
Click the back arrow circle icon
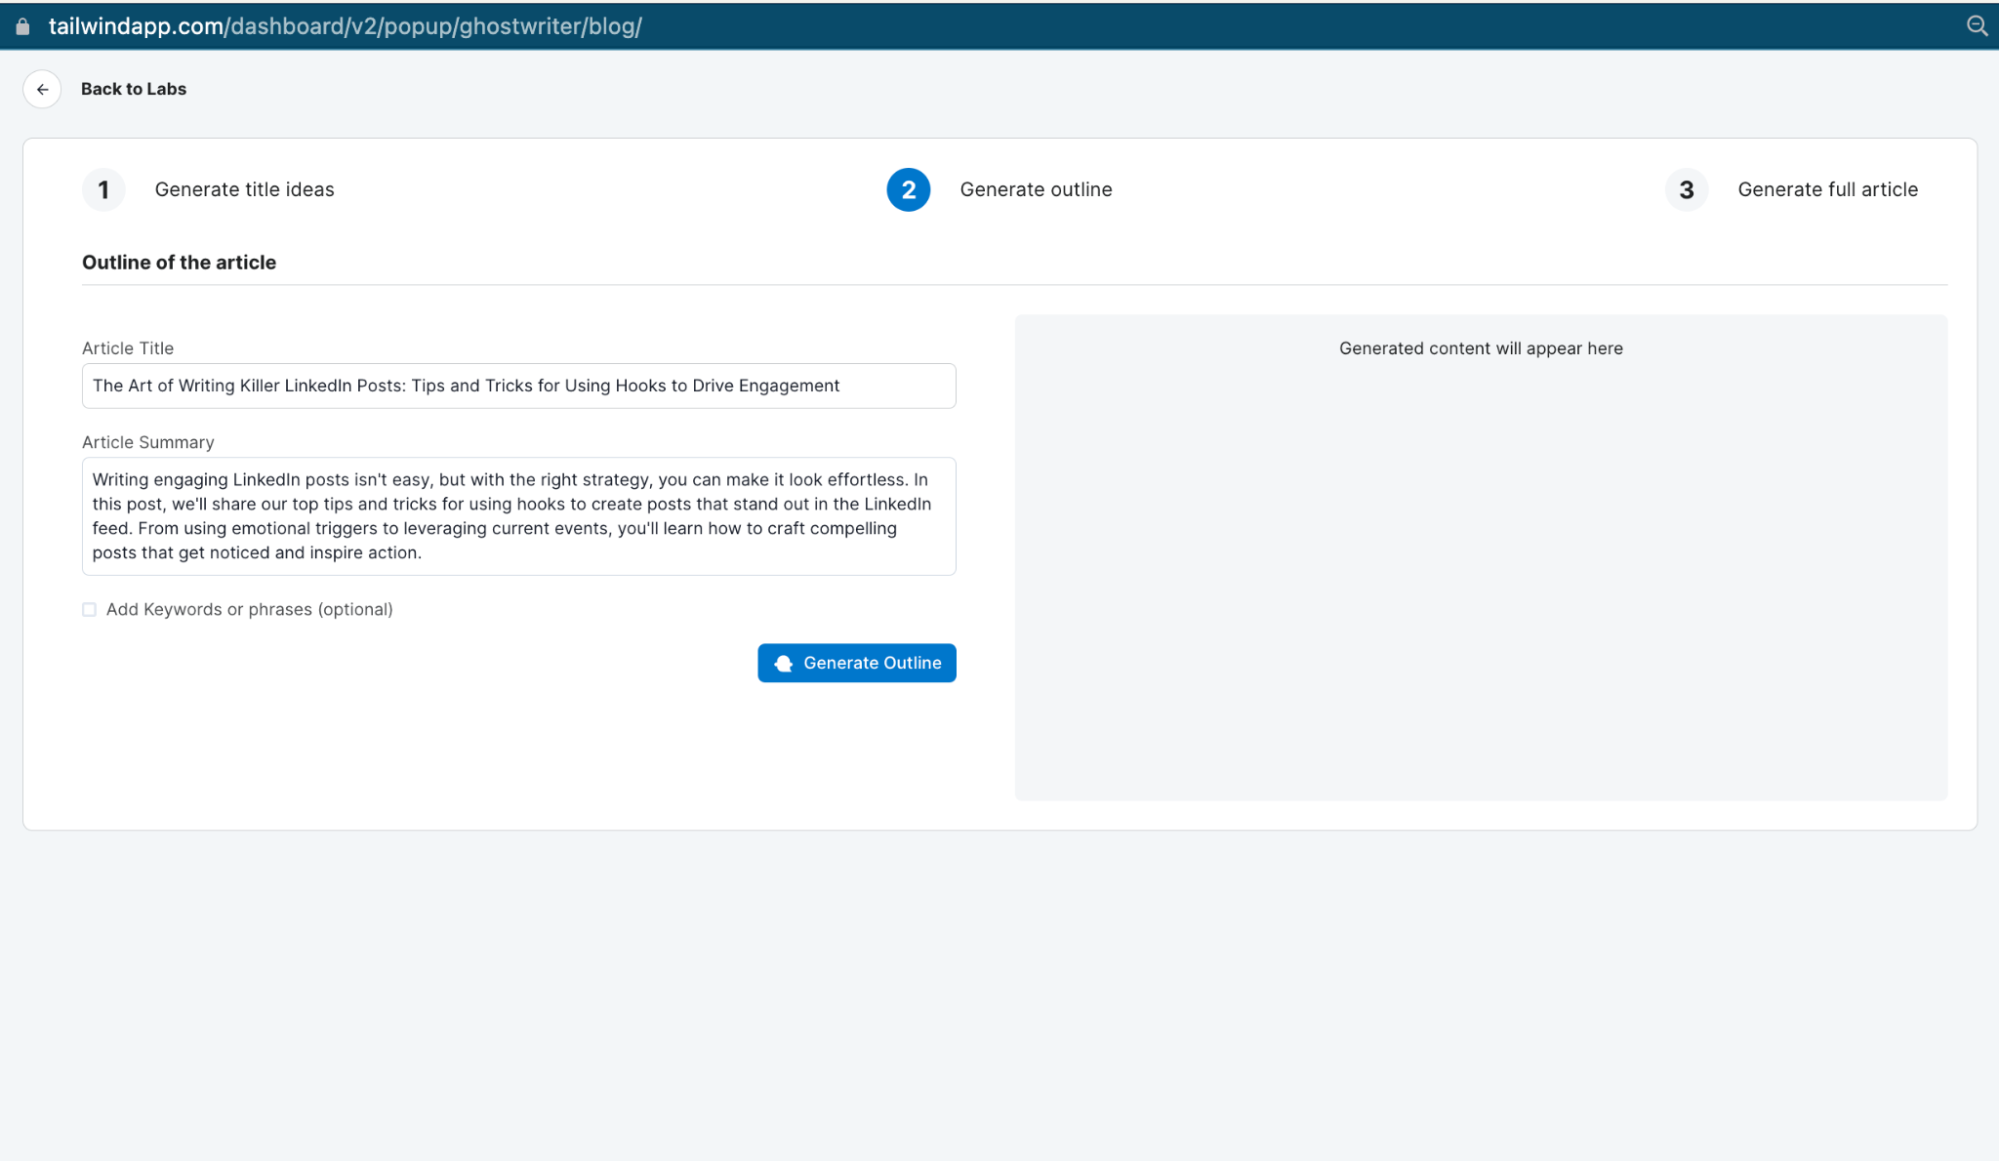click(42, 89)
